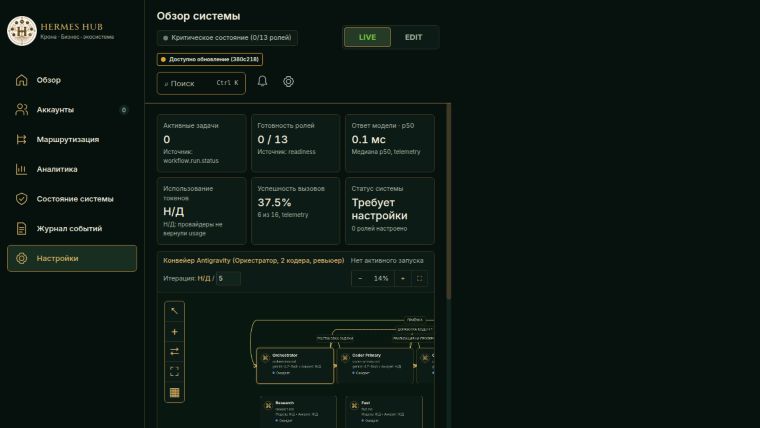This screenshot has height=428, width=760.
Task: Switch to LIVE mode
Action: tap(367, 37)
